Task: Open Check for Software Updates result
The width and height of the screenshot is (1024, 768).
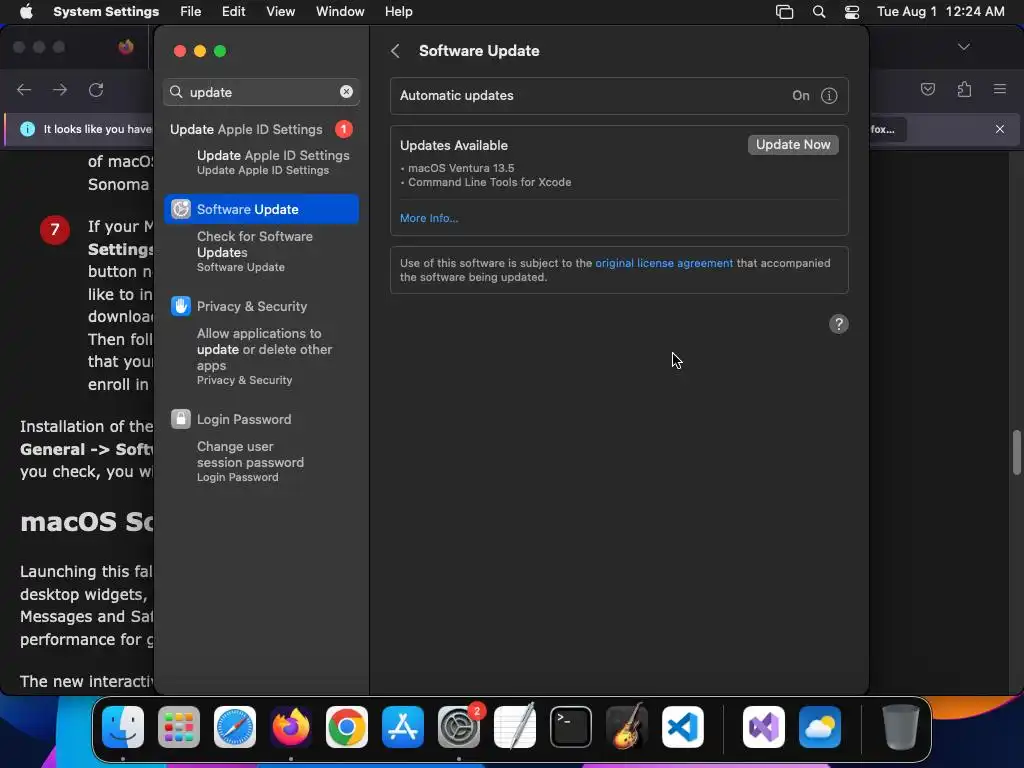Action: 255,251
